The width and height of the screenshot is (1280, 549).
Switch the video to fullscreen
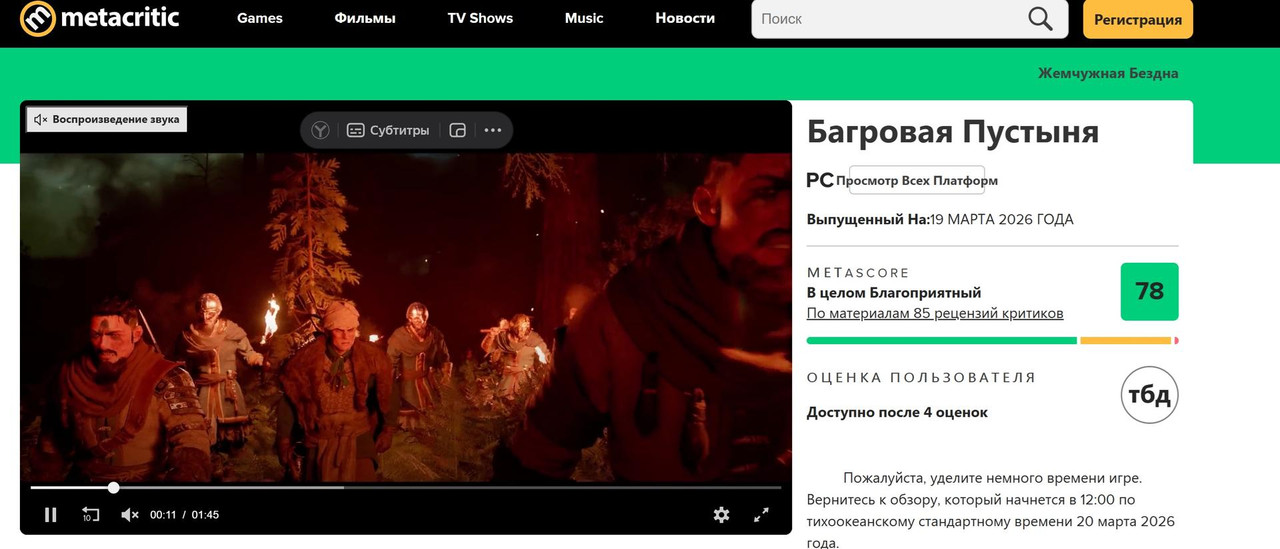(x=761, y=515)
